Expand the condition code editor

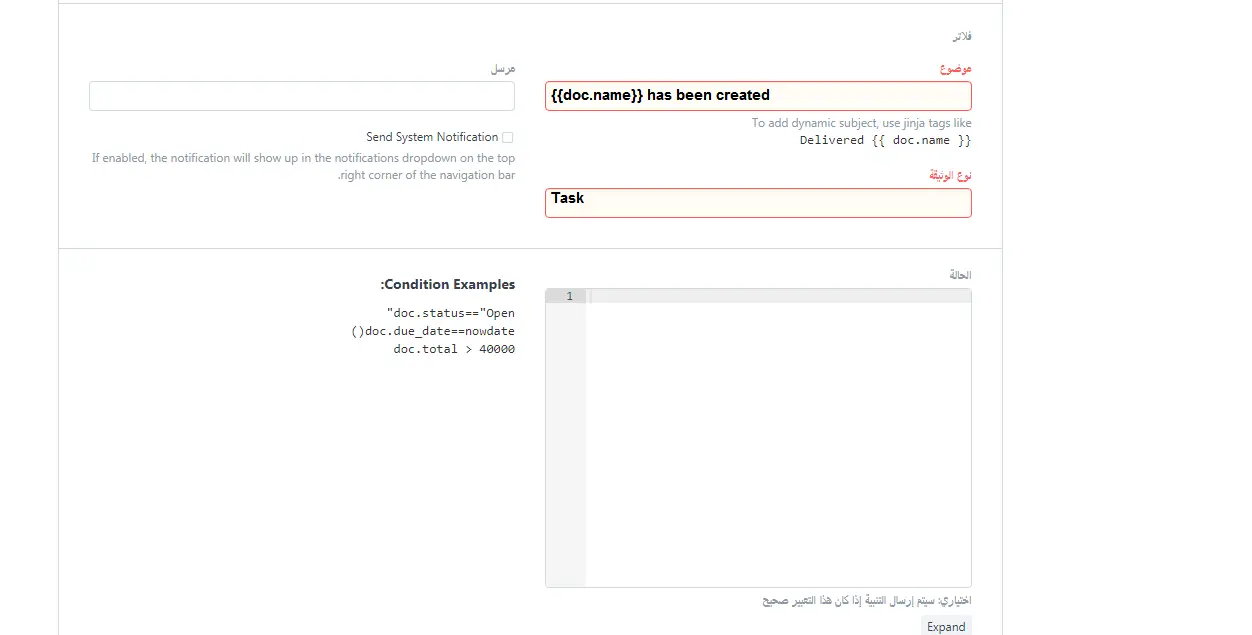(946, 627)
